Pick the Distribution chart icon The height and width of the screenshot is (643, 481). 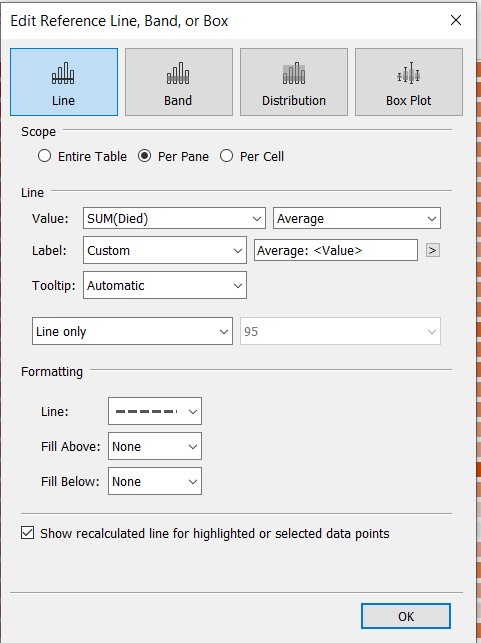pos(294,74)
